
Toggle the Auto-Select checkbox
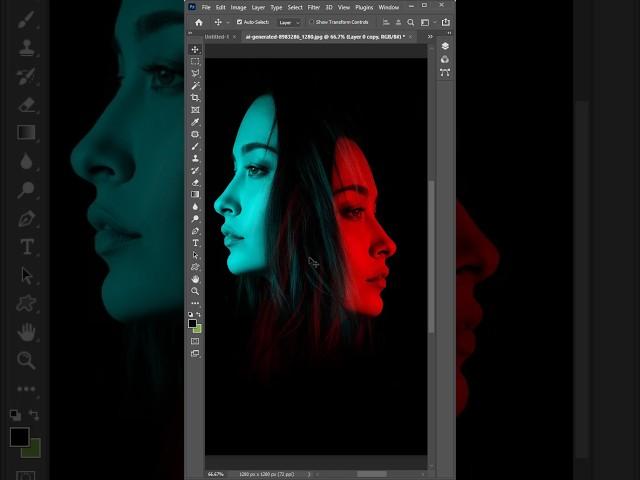(239, 22)
